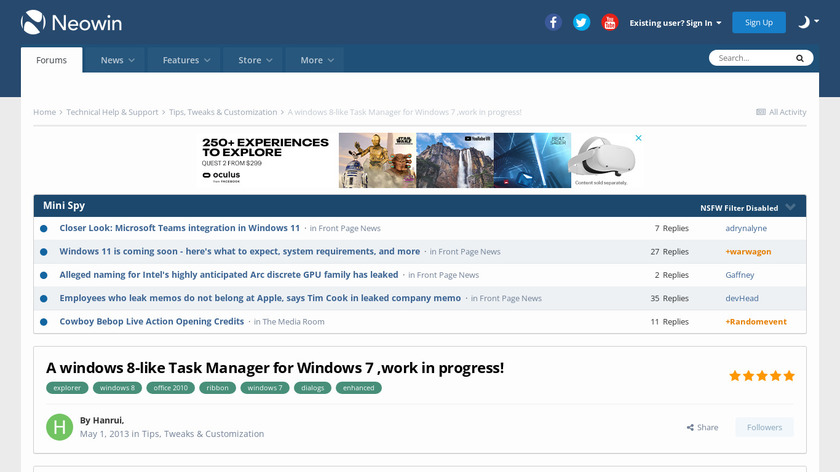Click the Sign Up button
Image resolution: width=840 pixels, height=472 pixels.
coord(759,23)
